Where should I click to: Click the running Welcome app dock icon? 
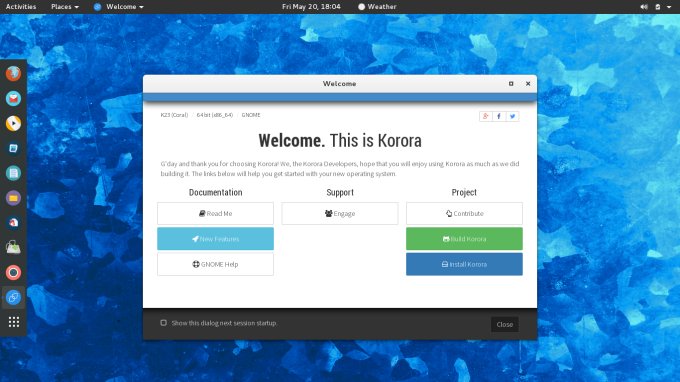(13, 297)
